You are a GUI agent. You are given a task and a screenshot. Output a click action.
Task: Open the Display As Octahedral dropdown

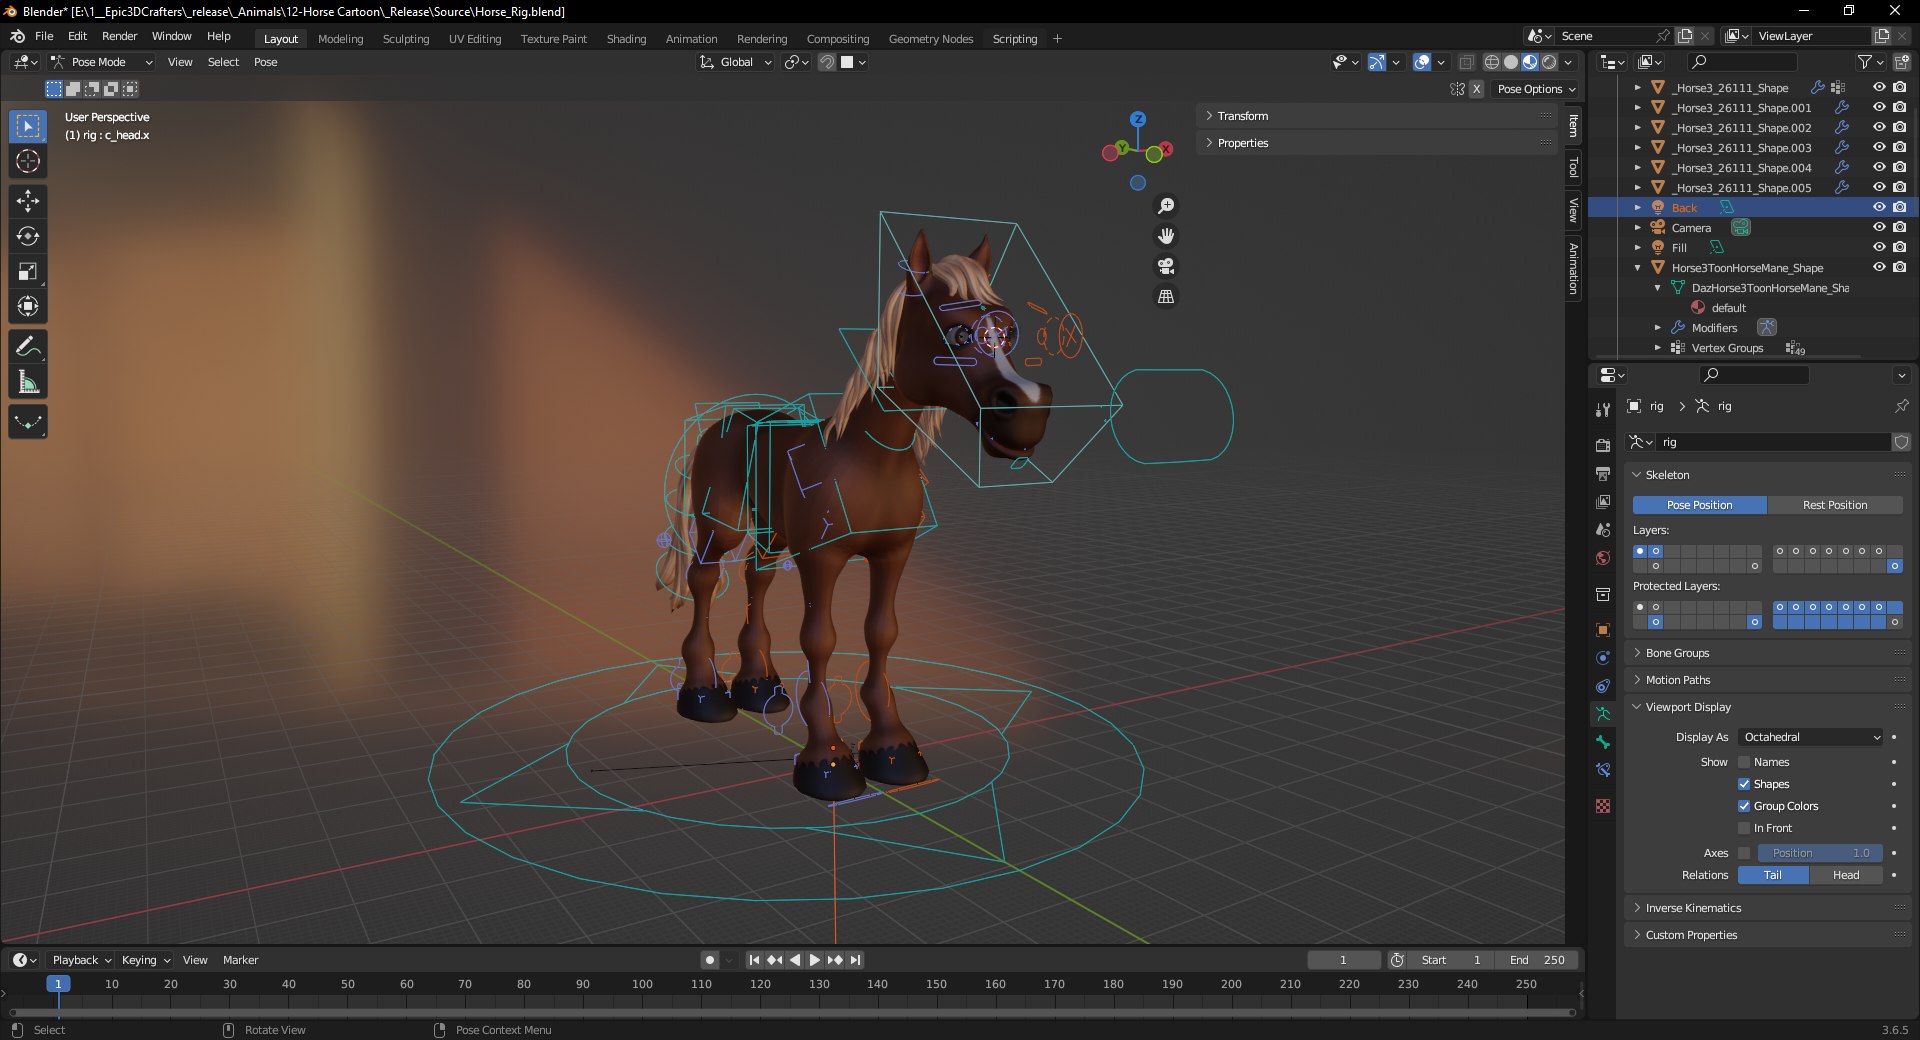pos(1811,737)
